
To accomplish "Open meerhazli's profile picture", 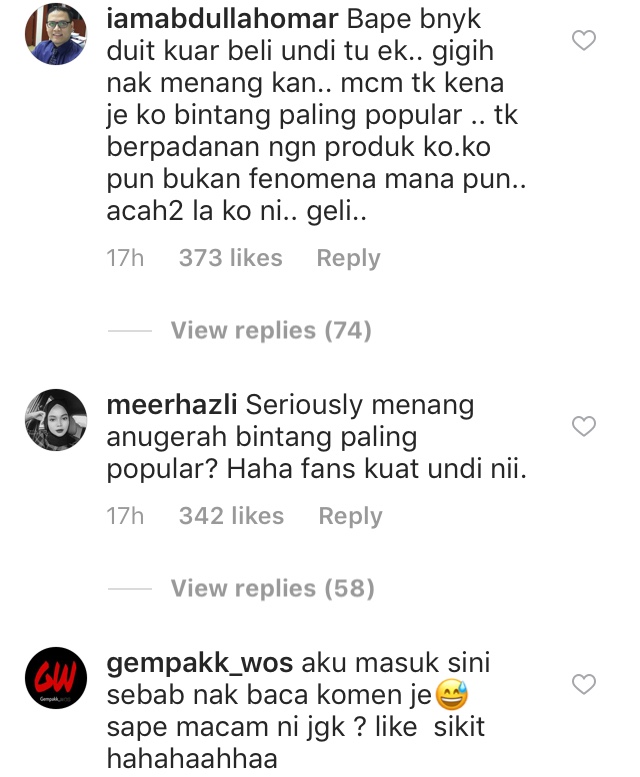I will 56,420.
